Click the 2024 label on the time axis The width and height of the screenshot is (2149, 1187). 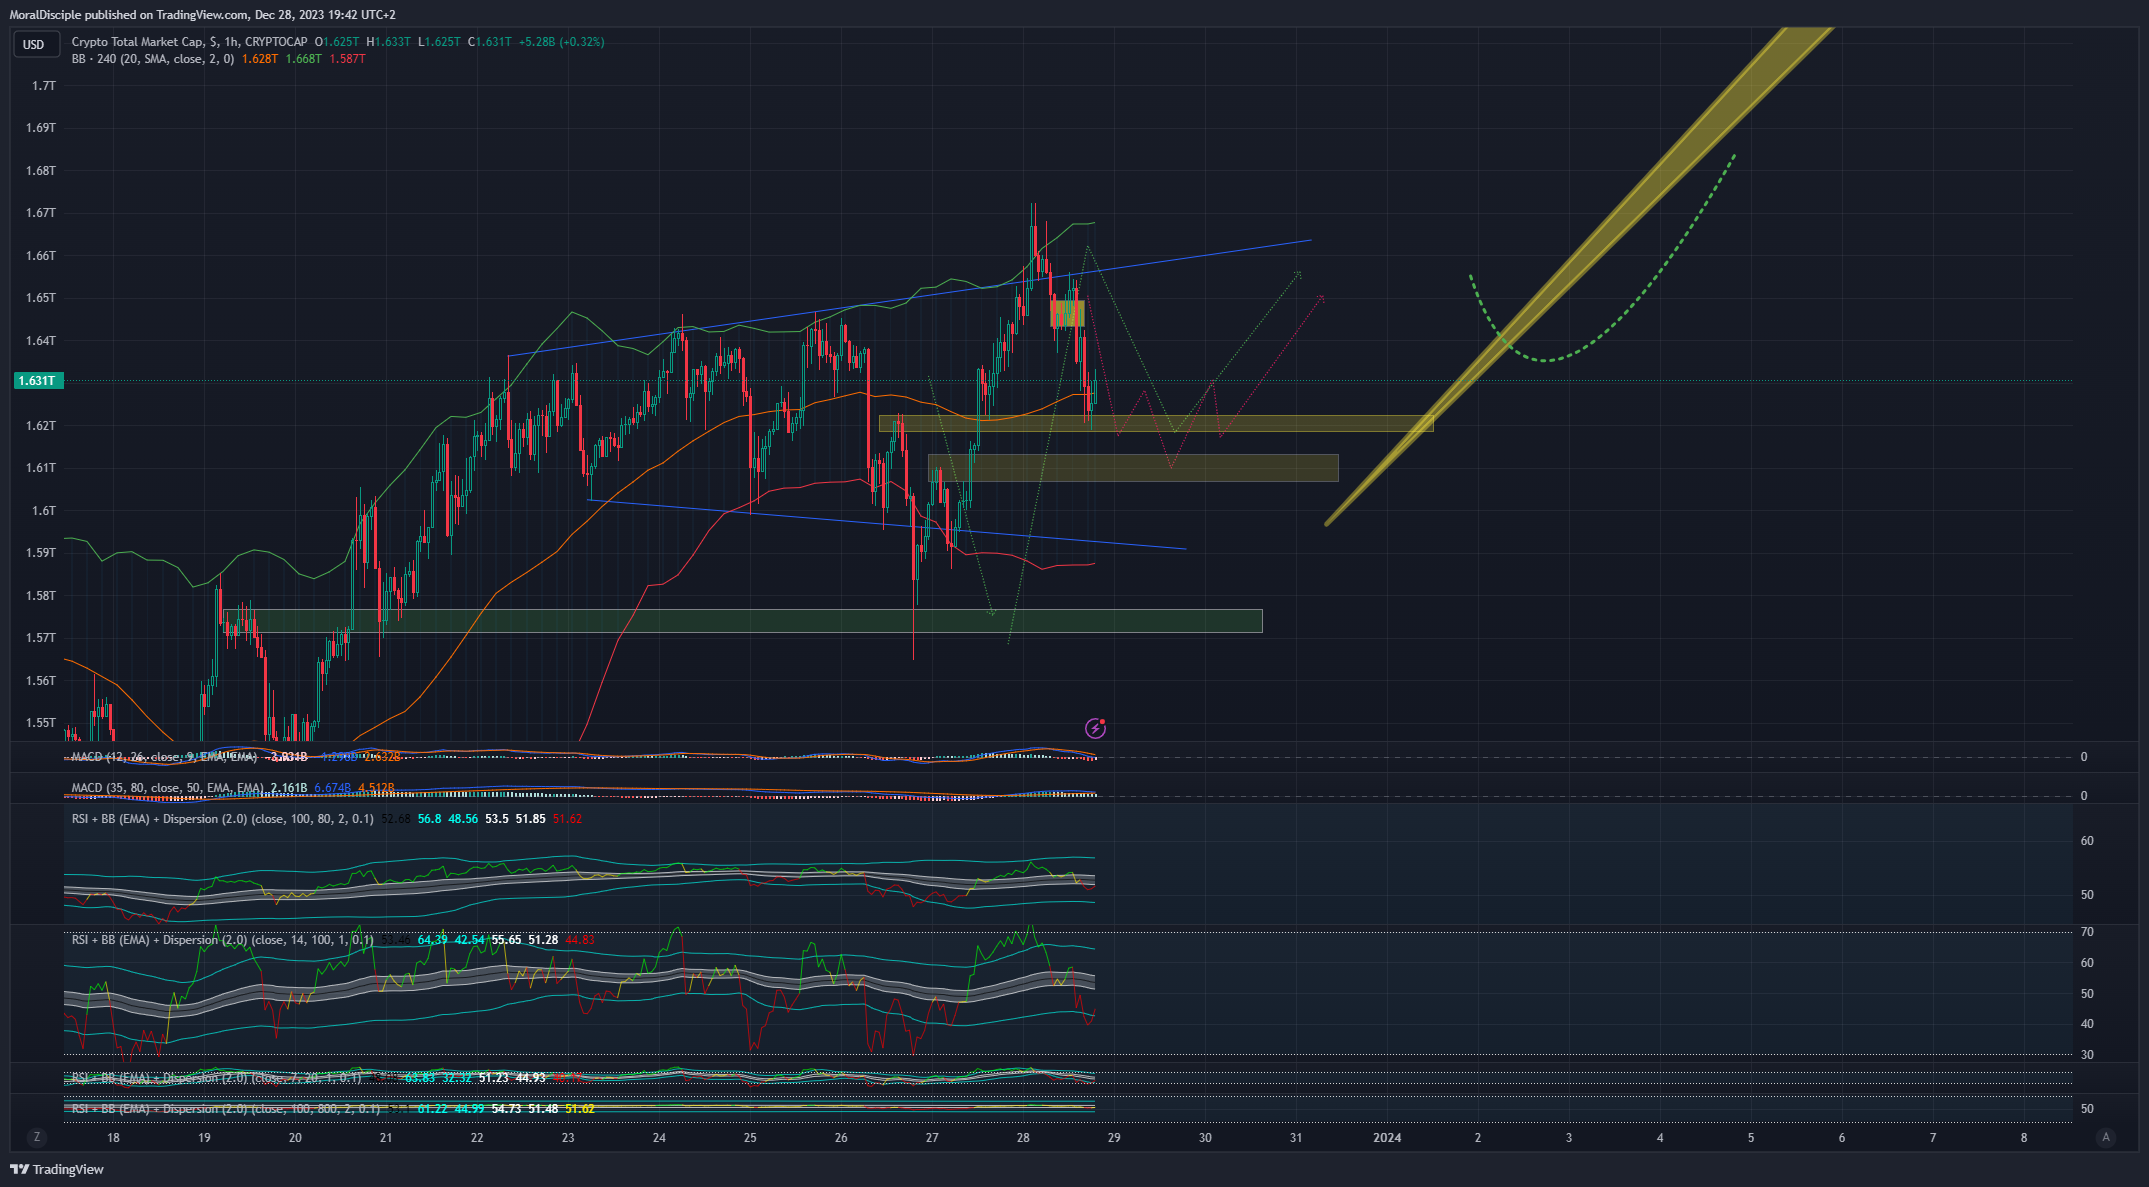click(x=1387, y=1138)
